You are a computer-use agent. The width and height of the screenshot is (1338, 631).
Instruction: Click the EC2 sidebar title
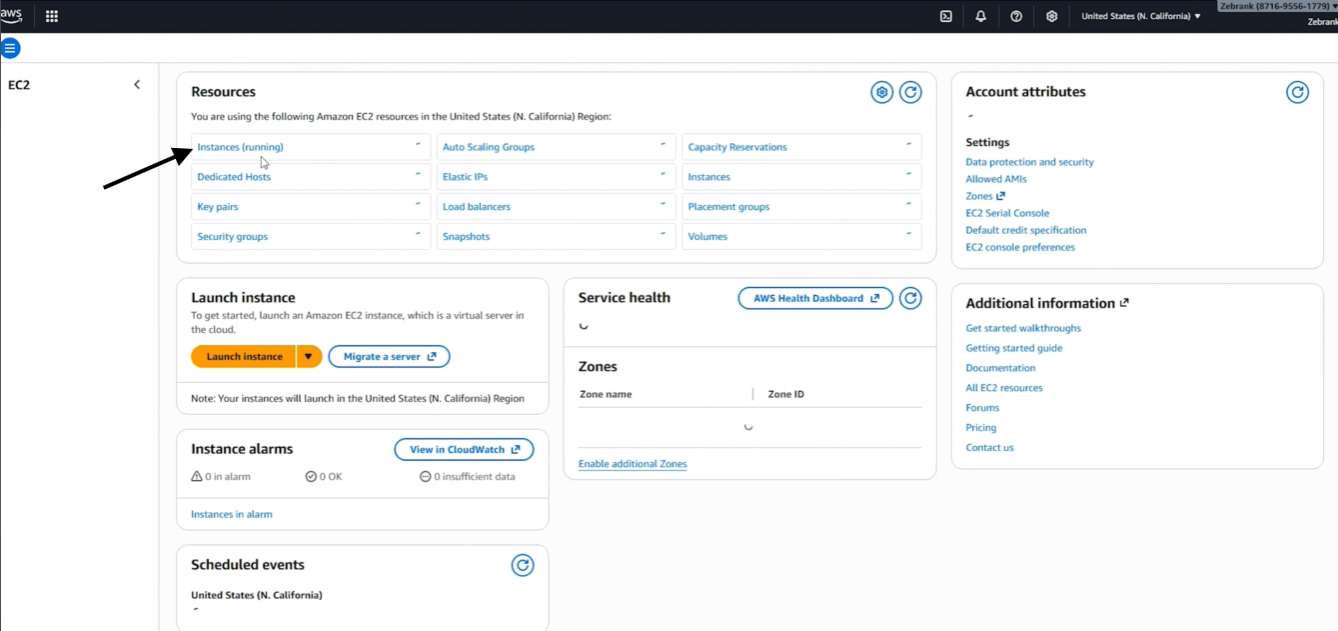tap(19, 85)
